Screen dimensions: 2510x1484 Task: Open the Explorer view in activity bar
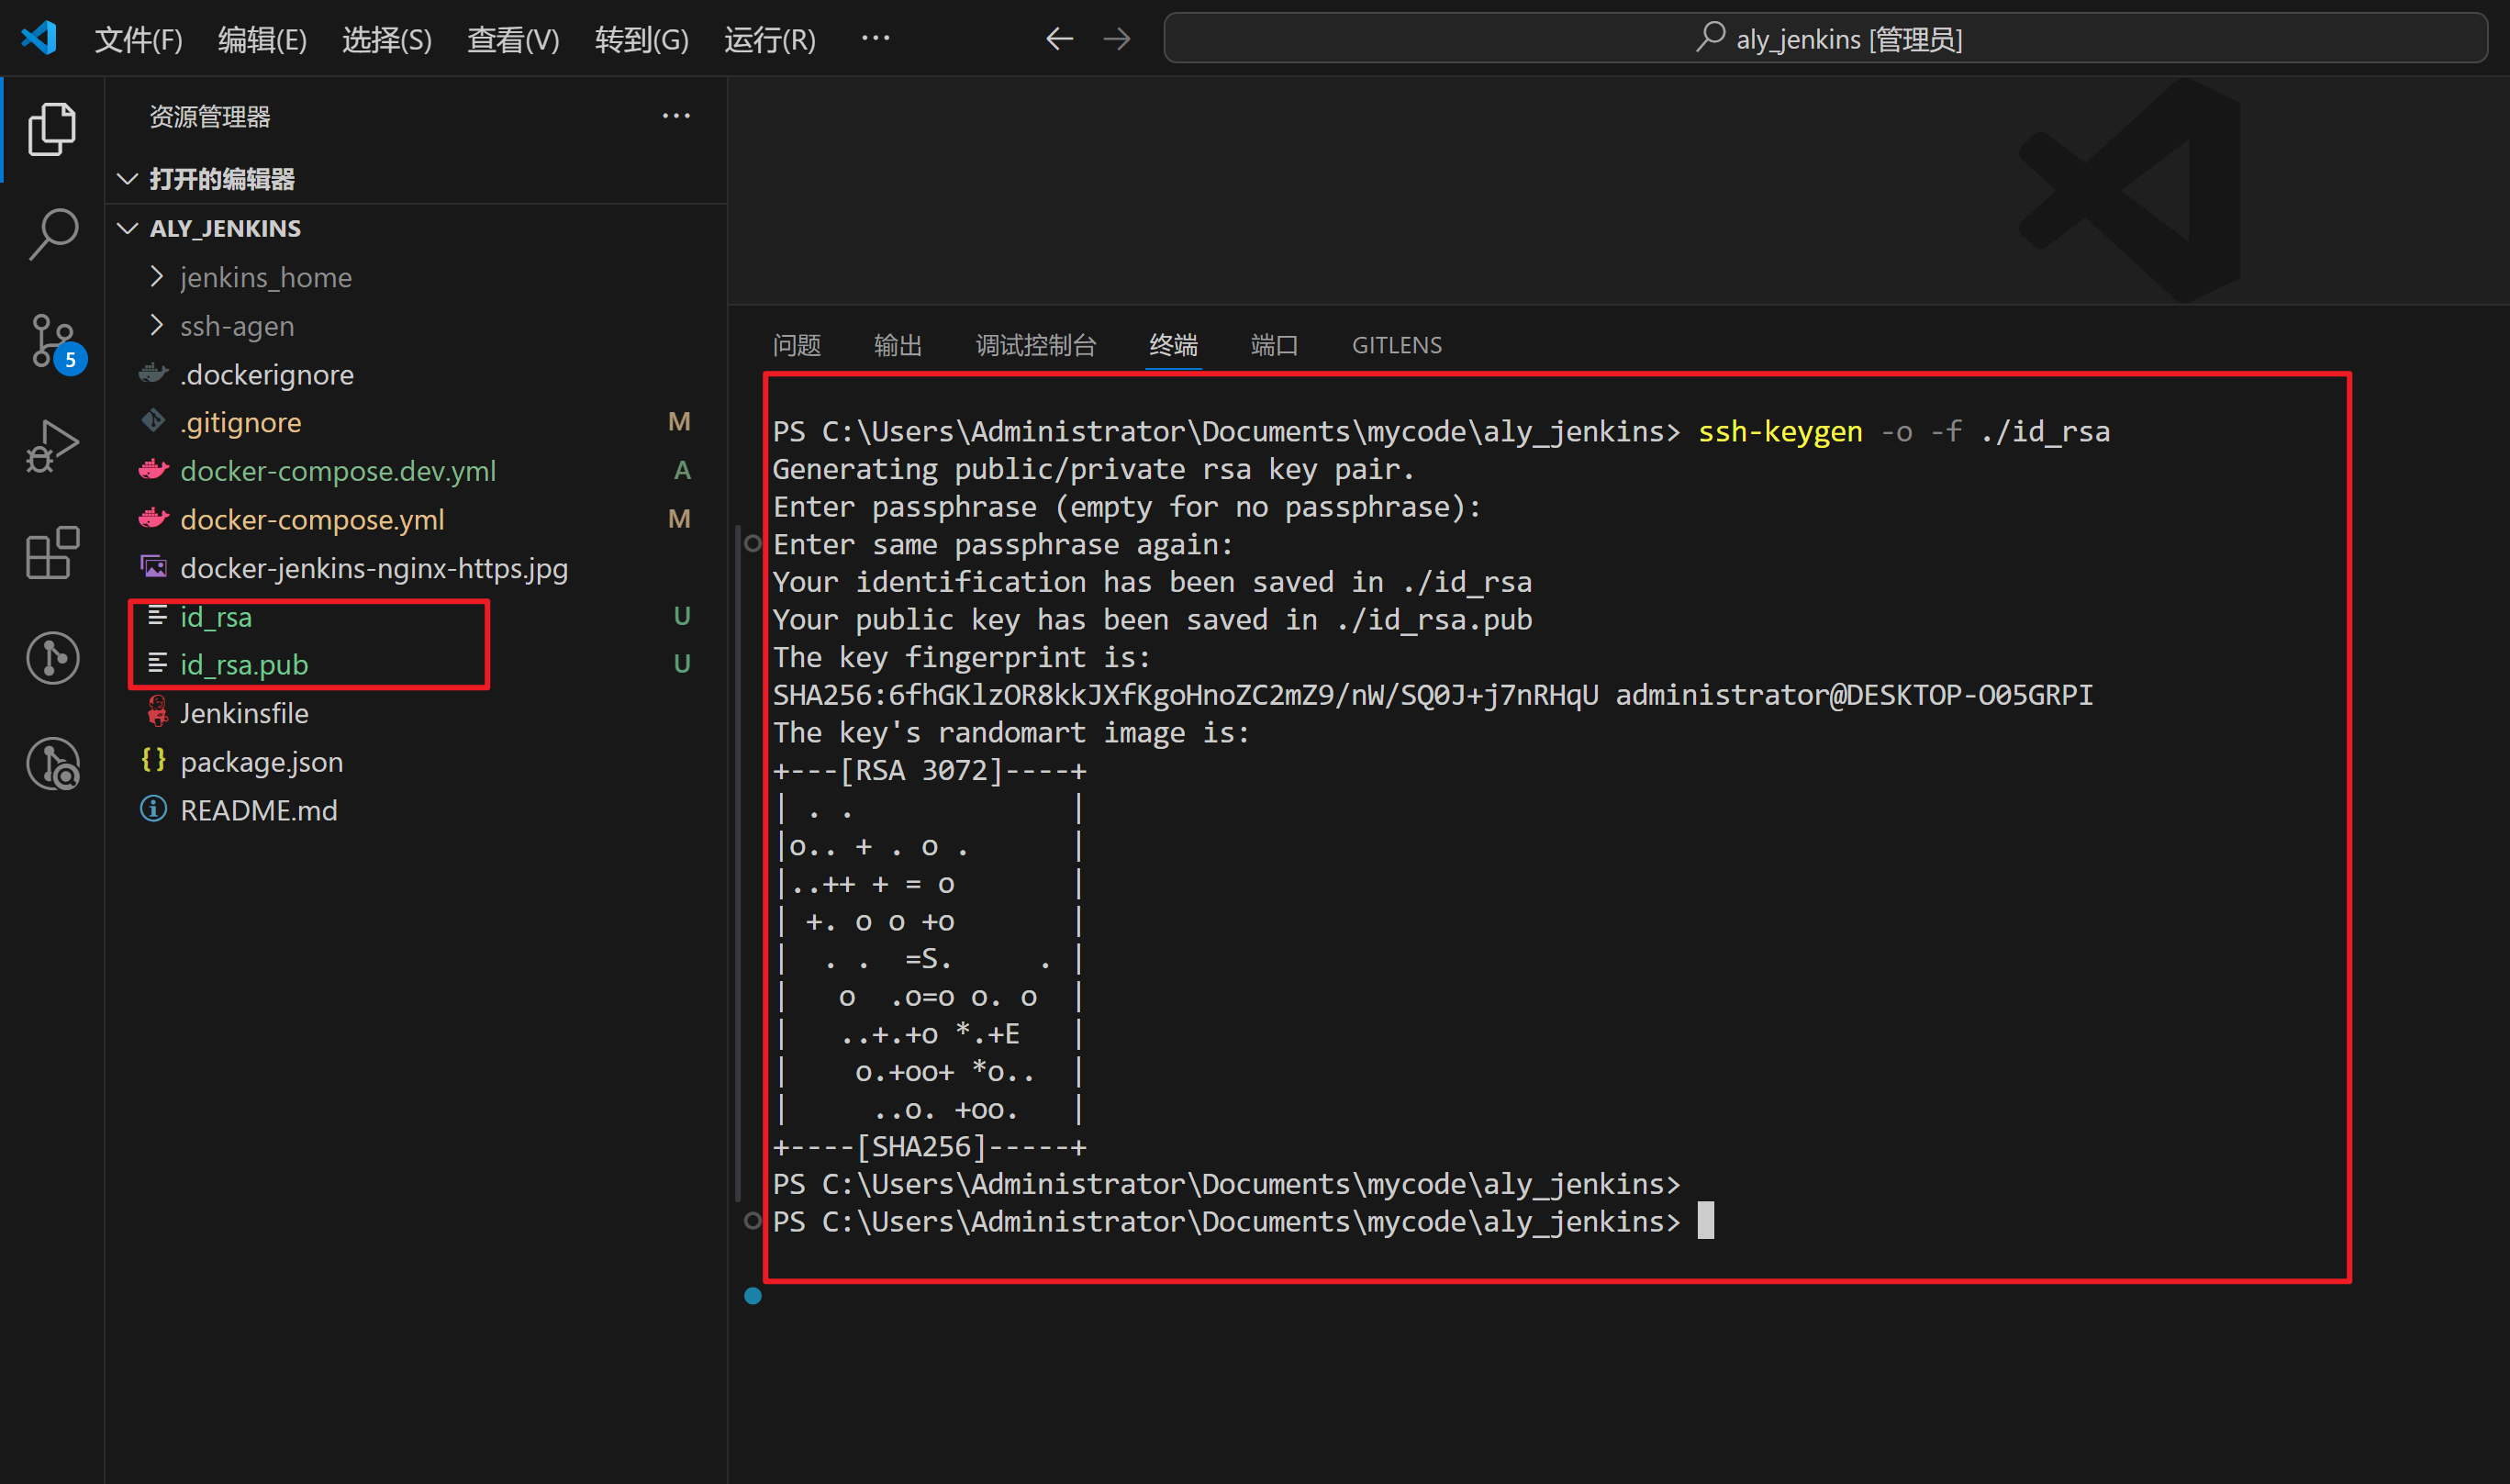(52, 129)
